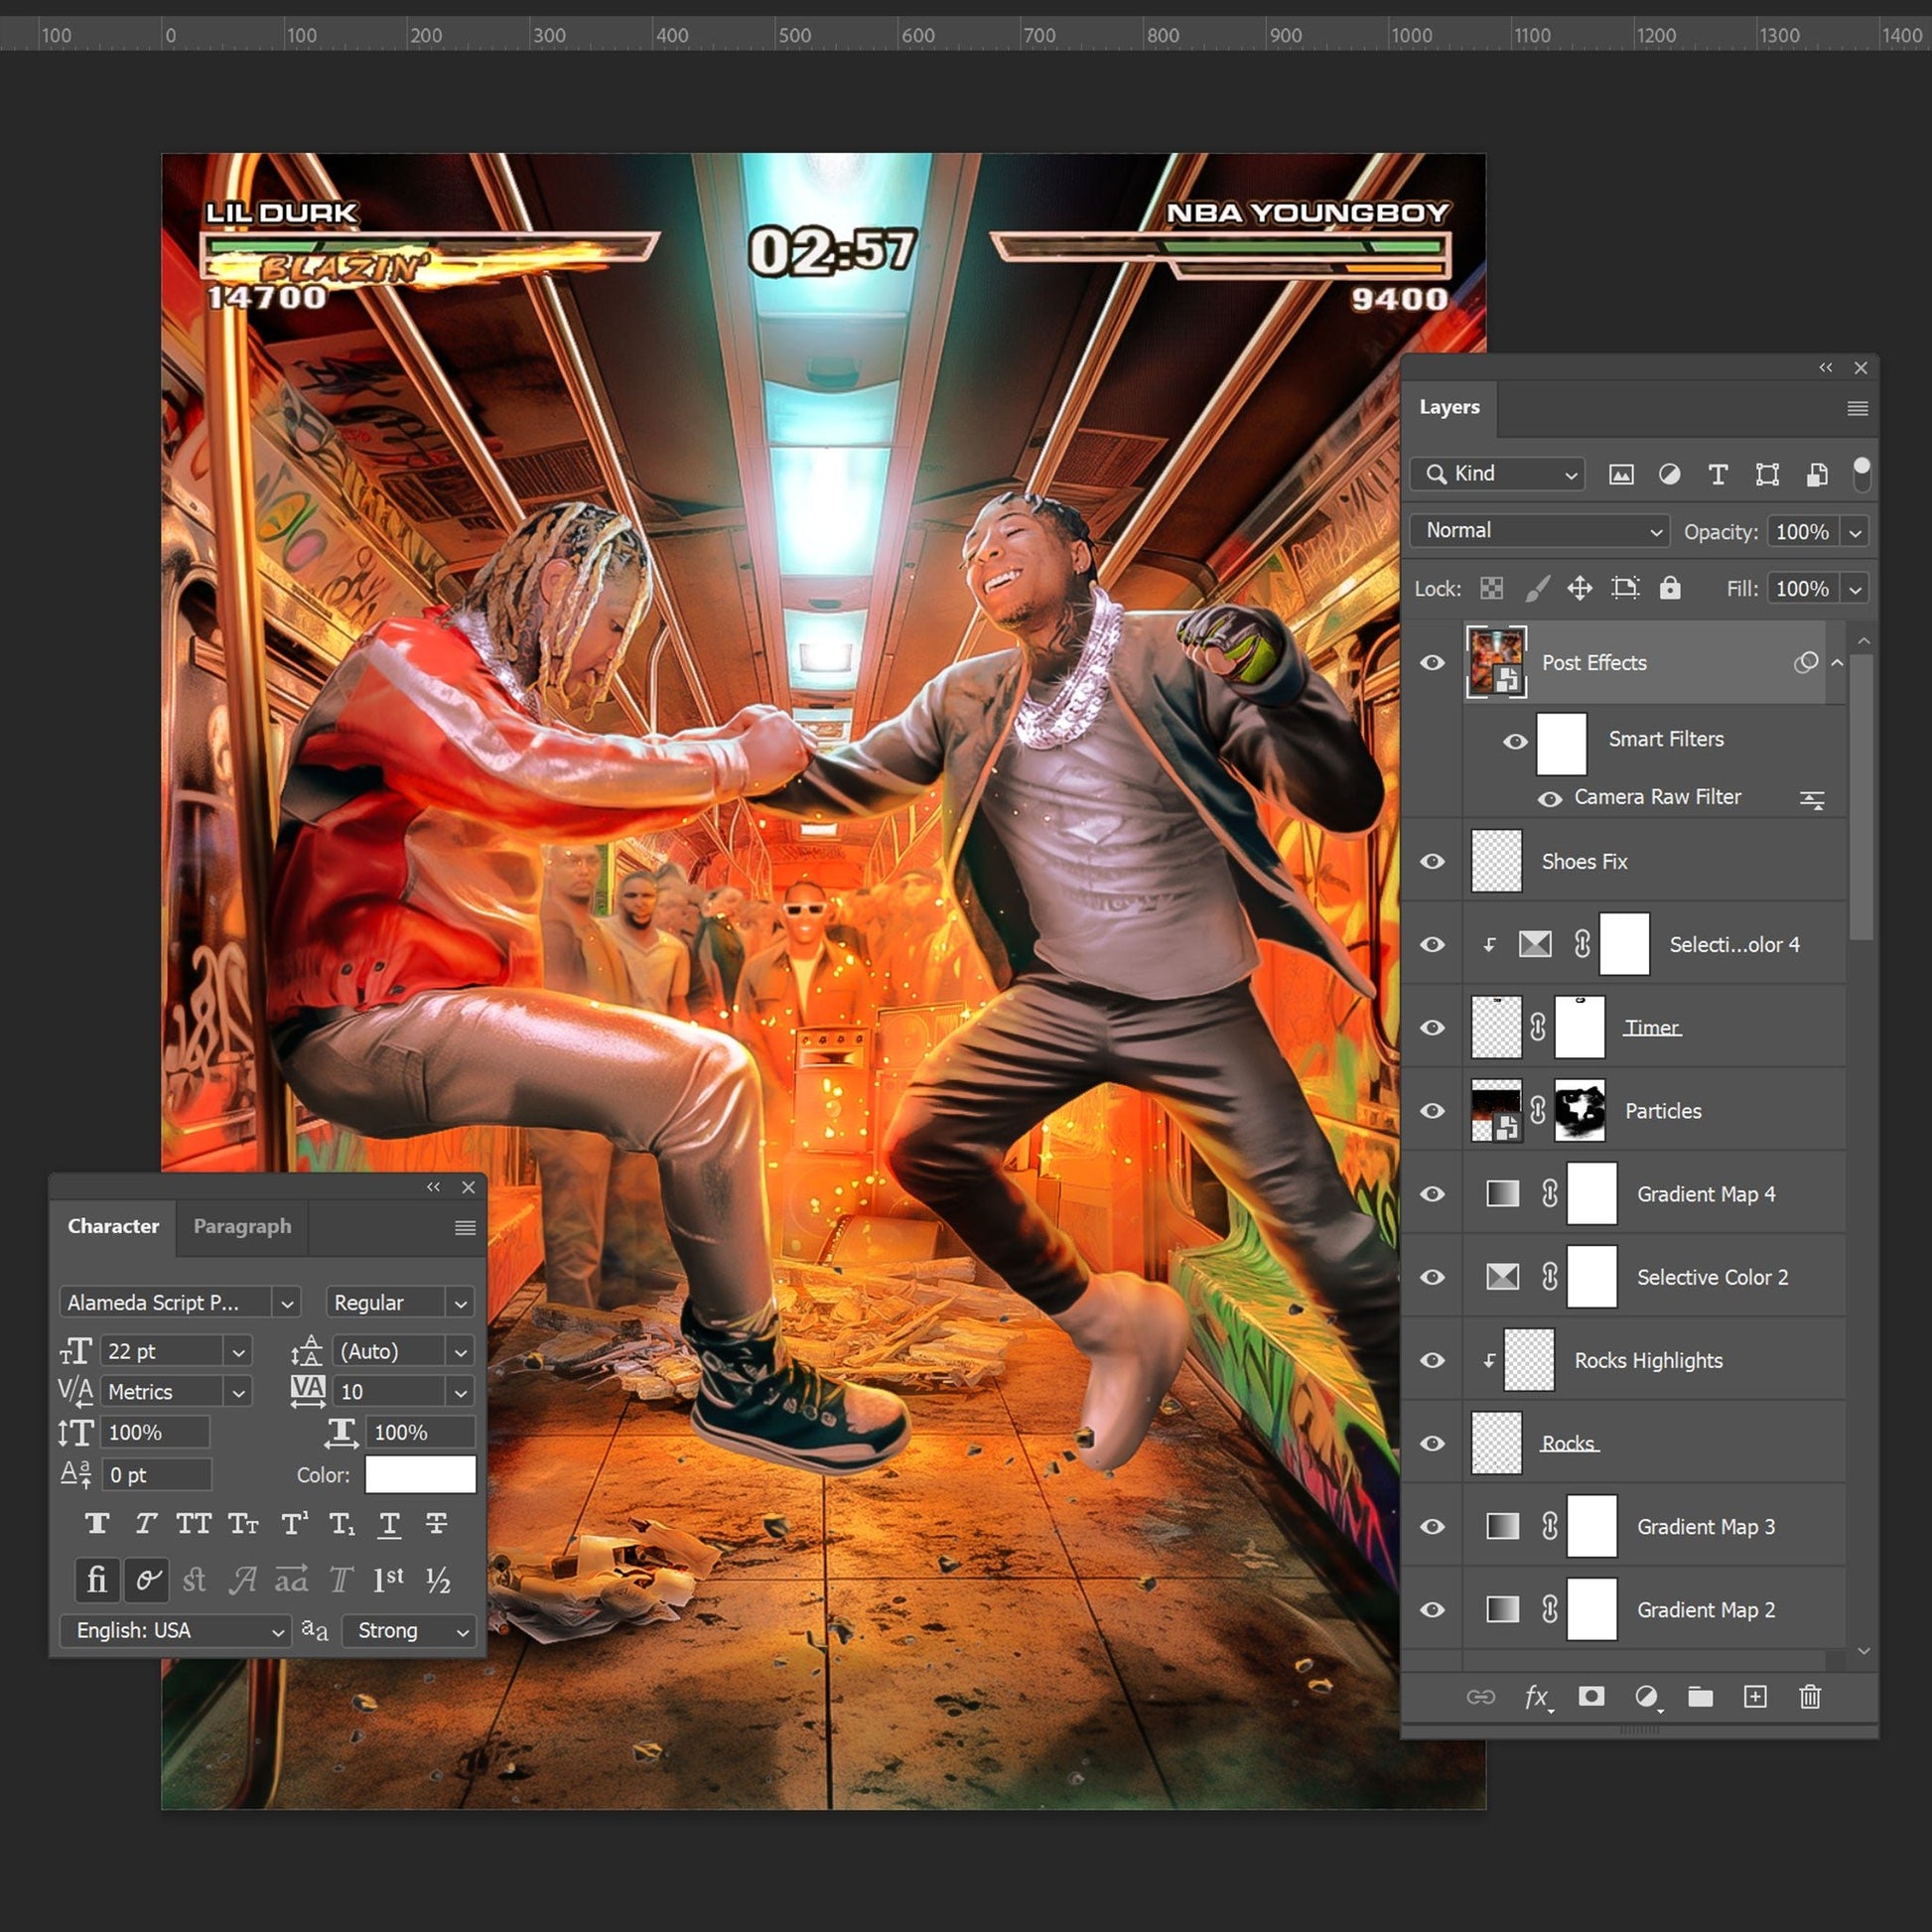
Task: Add layer mask icon
Action: pyautogui.click(x=1591, y=1696)
